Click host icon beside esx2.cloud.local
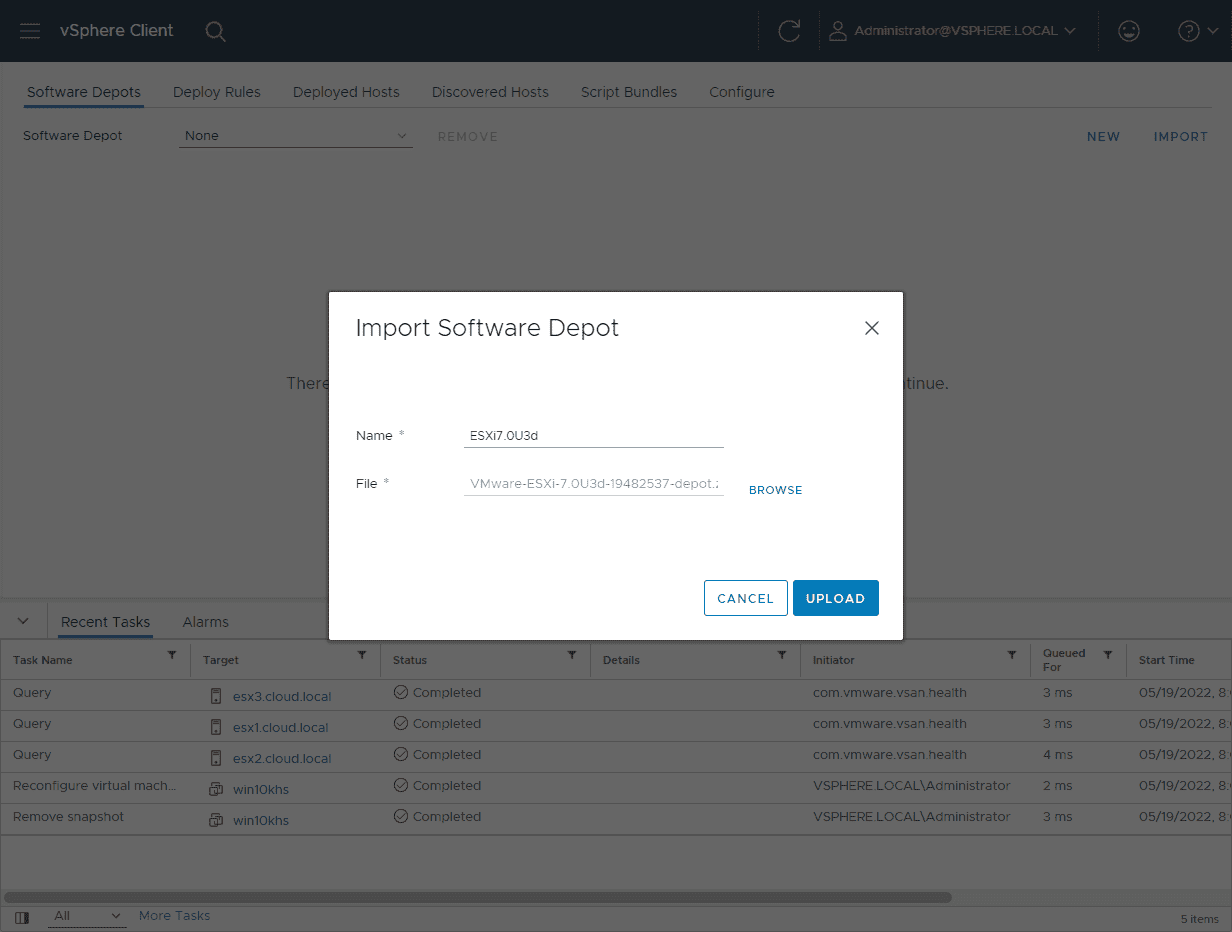The height and width of the screenshot is (932, 1232). [215, 758]
